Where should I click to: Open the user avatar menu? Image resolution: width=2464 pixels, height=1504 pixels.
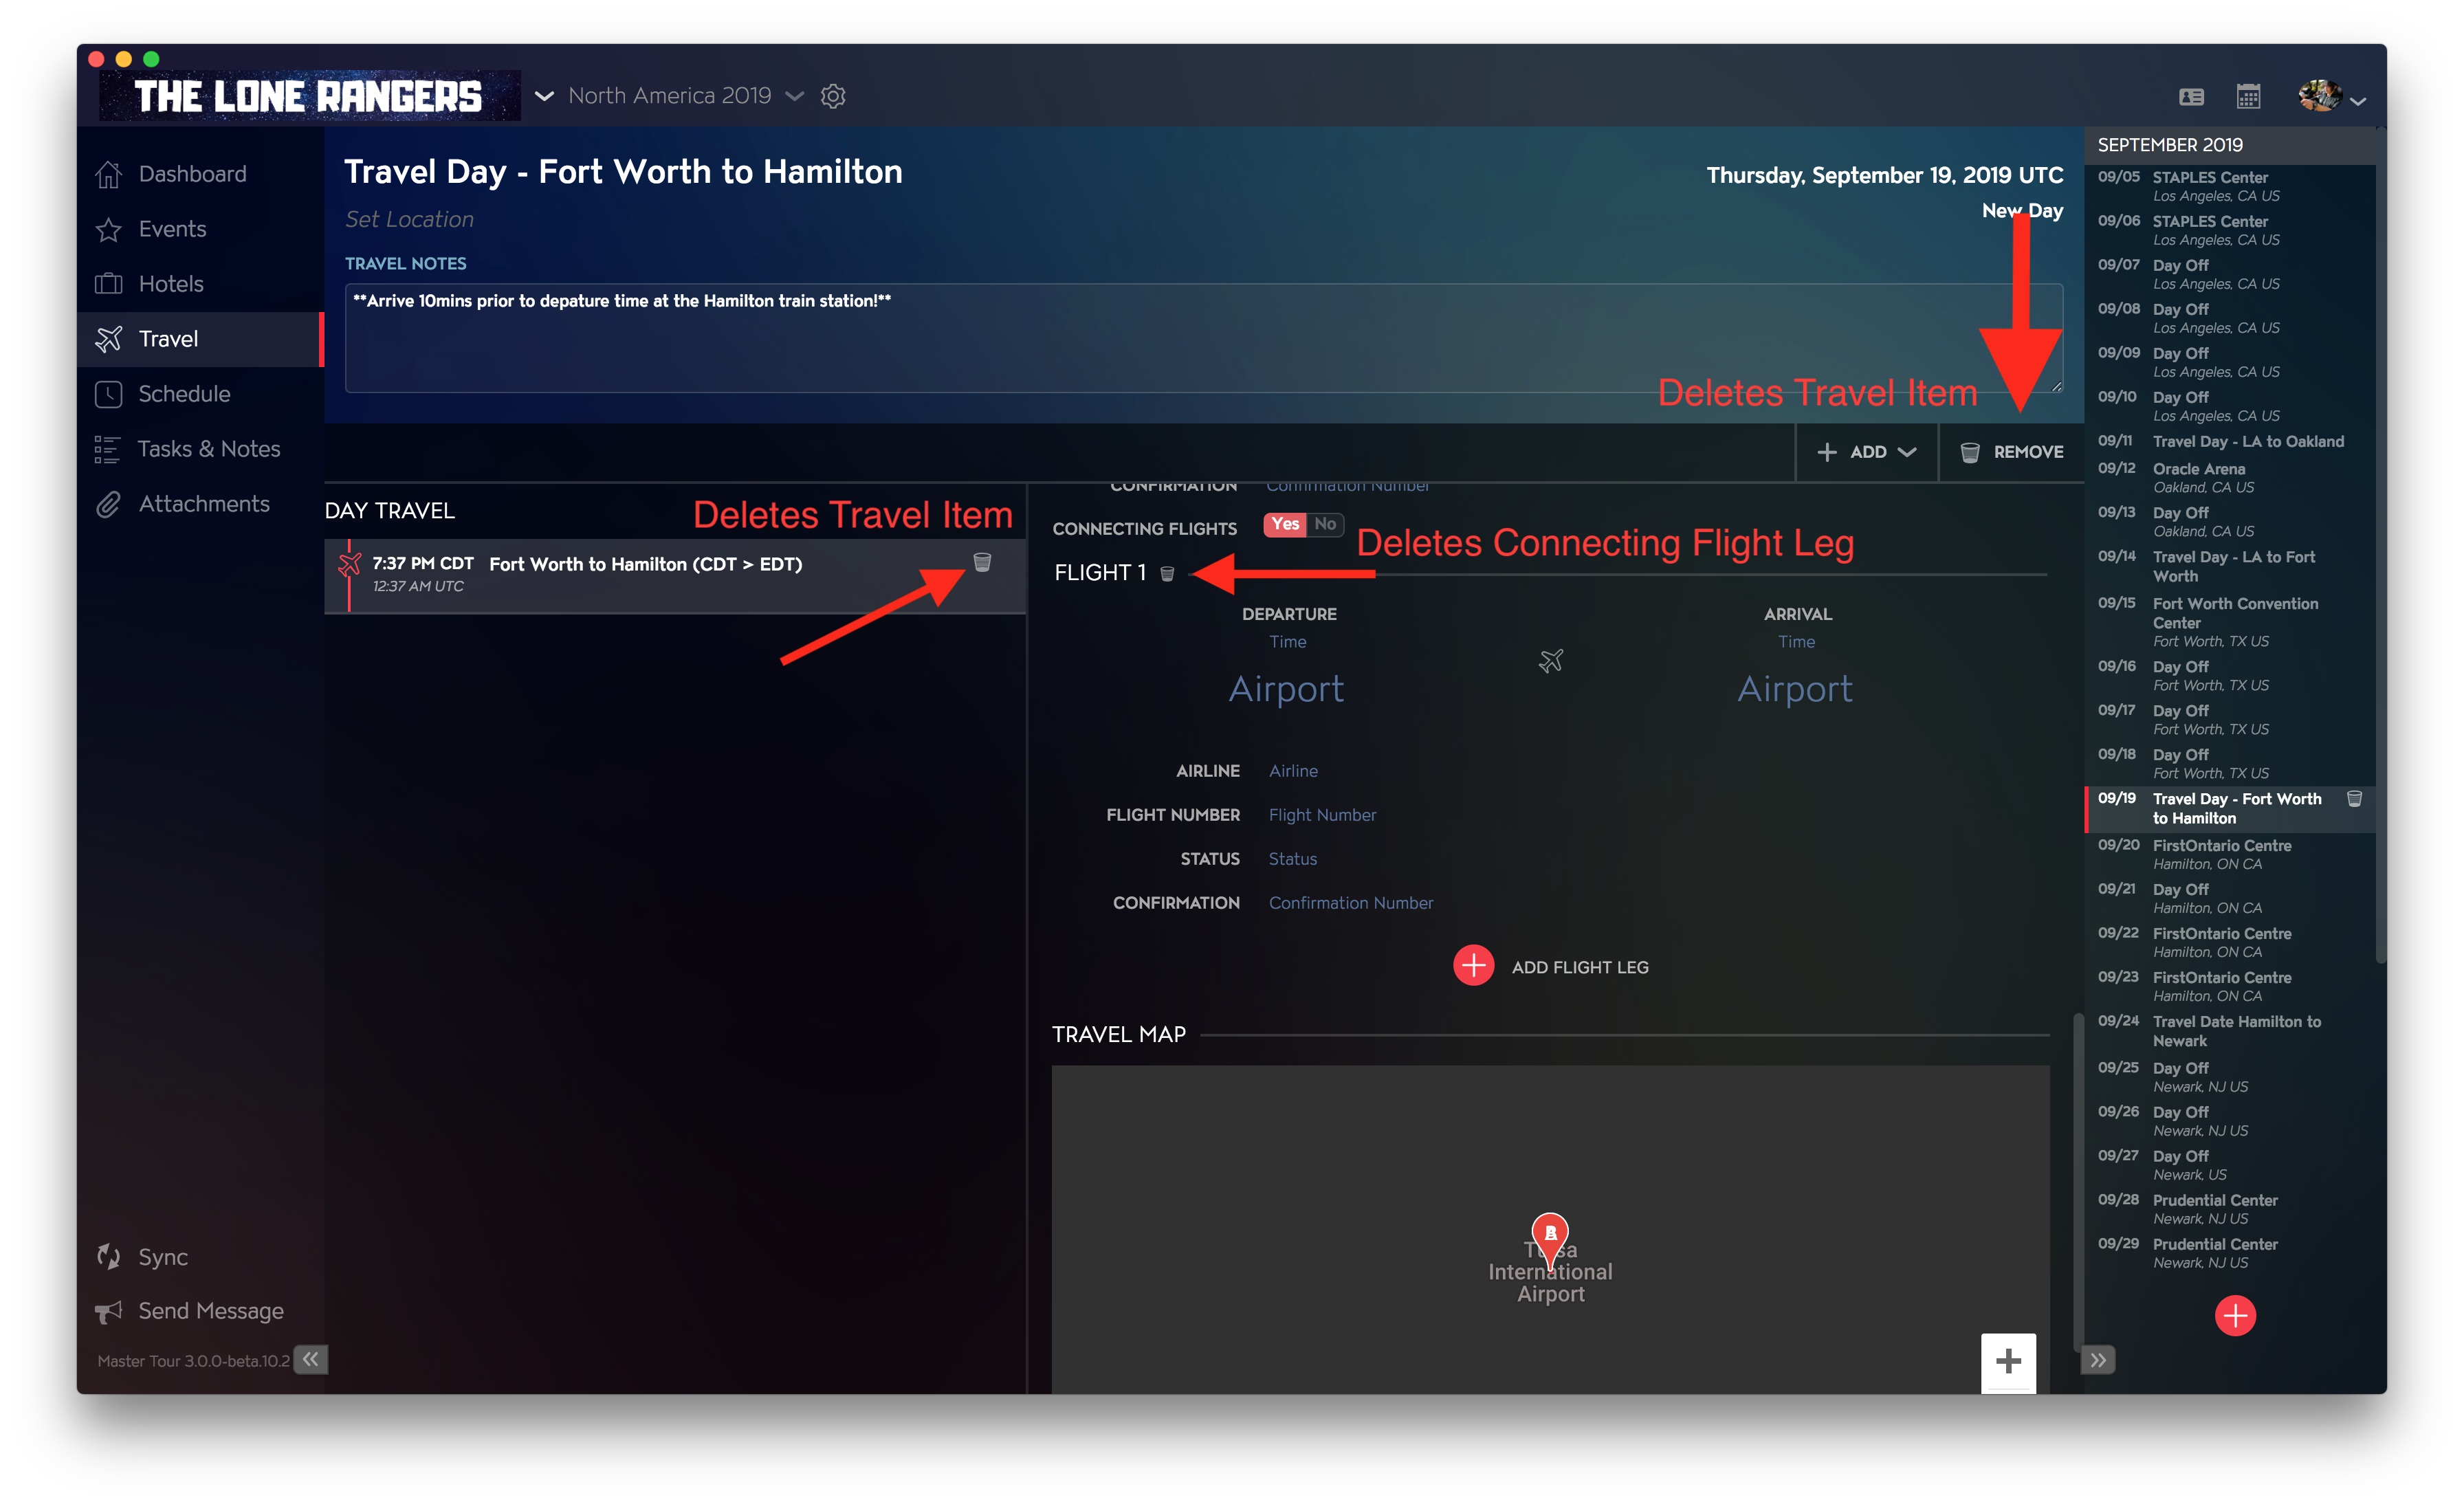click(2331, 96)
